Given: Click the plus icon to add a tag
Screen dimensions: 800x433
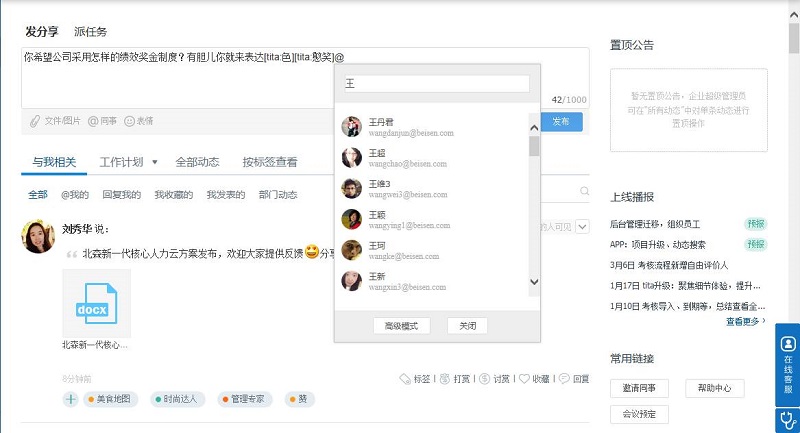Looking at the screenshot, I should click(x=71, y=399).
